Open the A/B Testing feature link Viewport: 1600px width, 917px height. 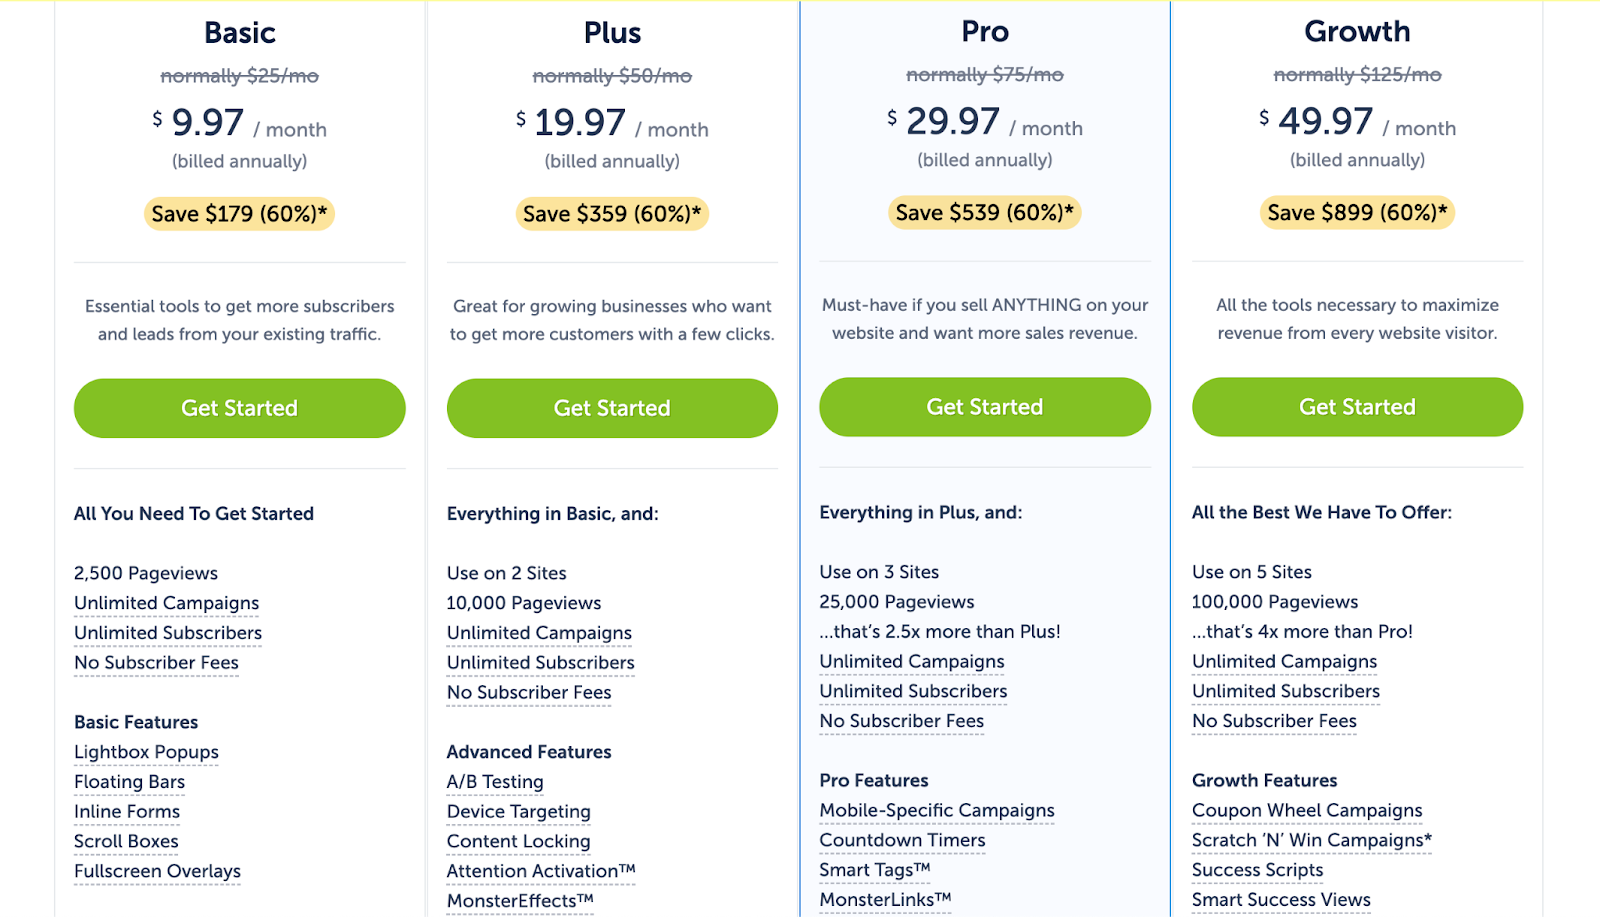(x=495, y=782)
